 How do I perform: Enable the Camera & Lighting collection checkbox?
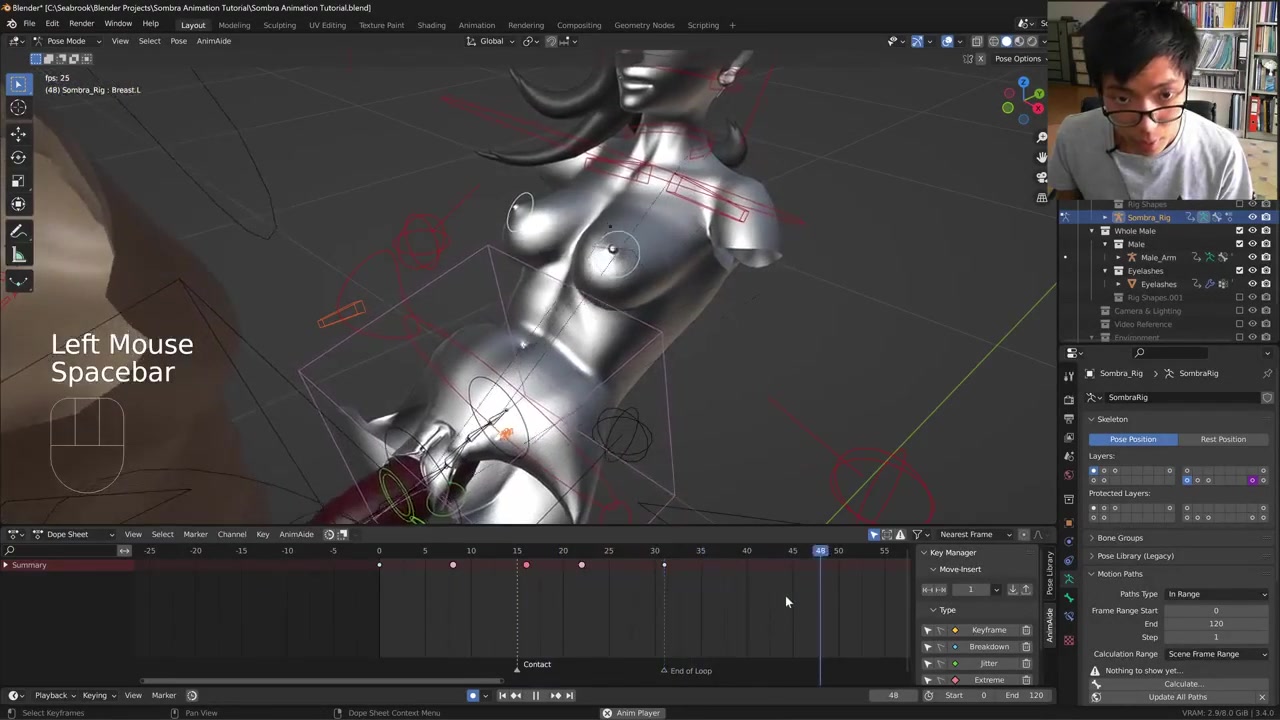(x=1239, y=311)
